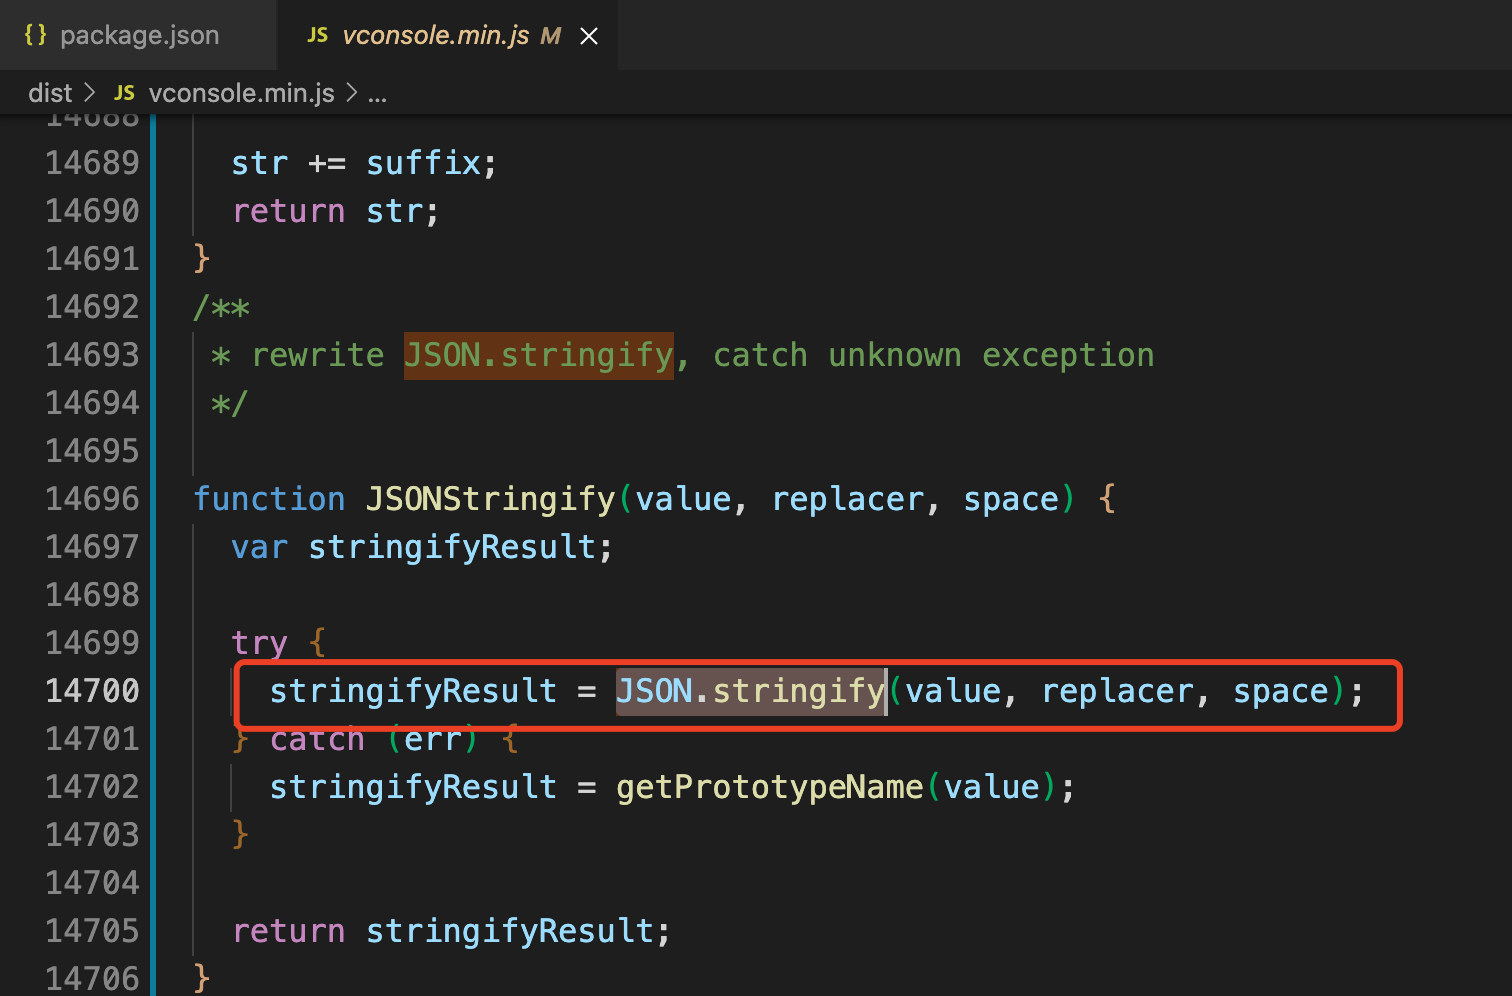Click line number 14696 in the gutter
The width and height of the screenshot is (1512, 996).
click(x=92, y=499)
